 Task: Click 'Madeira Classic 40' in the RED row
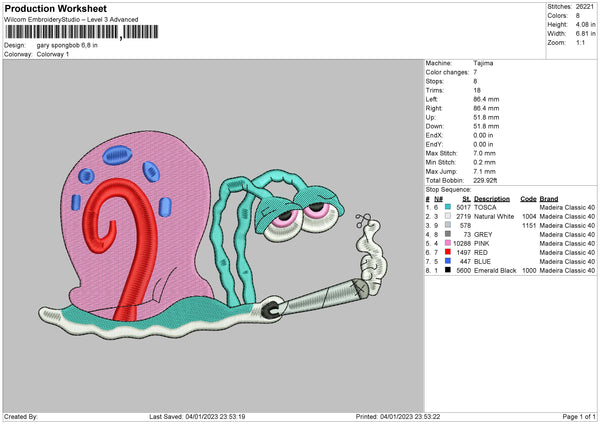(x=567, y=253)
